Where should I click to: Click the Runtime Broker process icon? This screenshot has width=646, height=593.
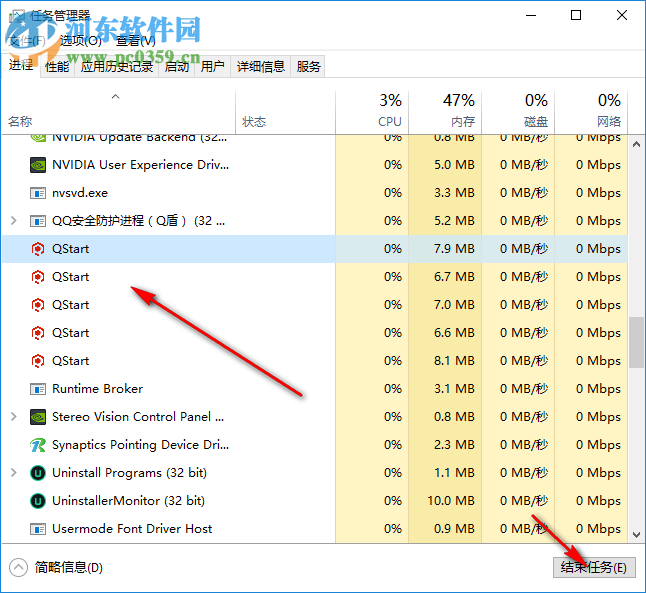pyautogui.click(x=38, y=389)
